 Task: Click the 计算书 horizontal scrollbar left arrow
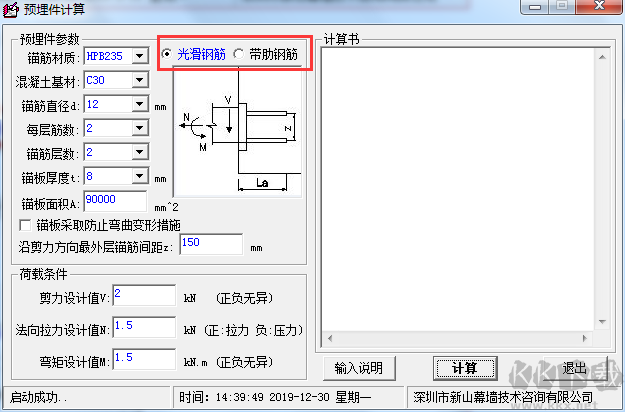330,339
